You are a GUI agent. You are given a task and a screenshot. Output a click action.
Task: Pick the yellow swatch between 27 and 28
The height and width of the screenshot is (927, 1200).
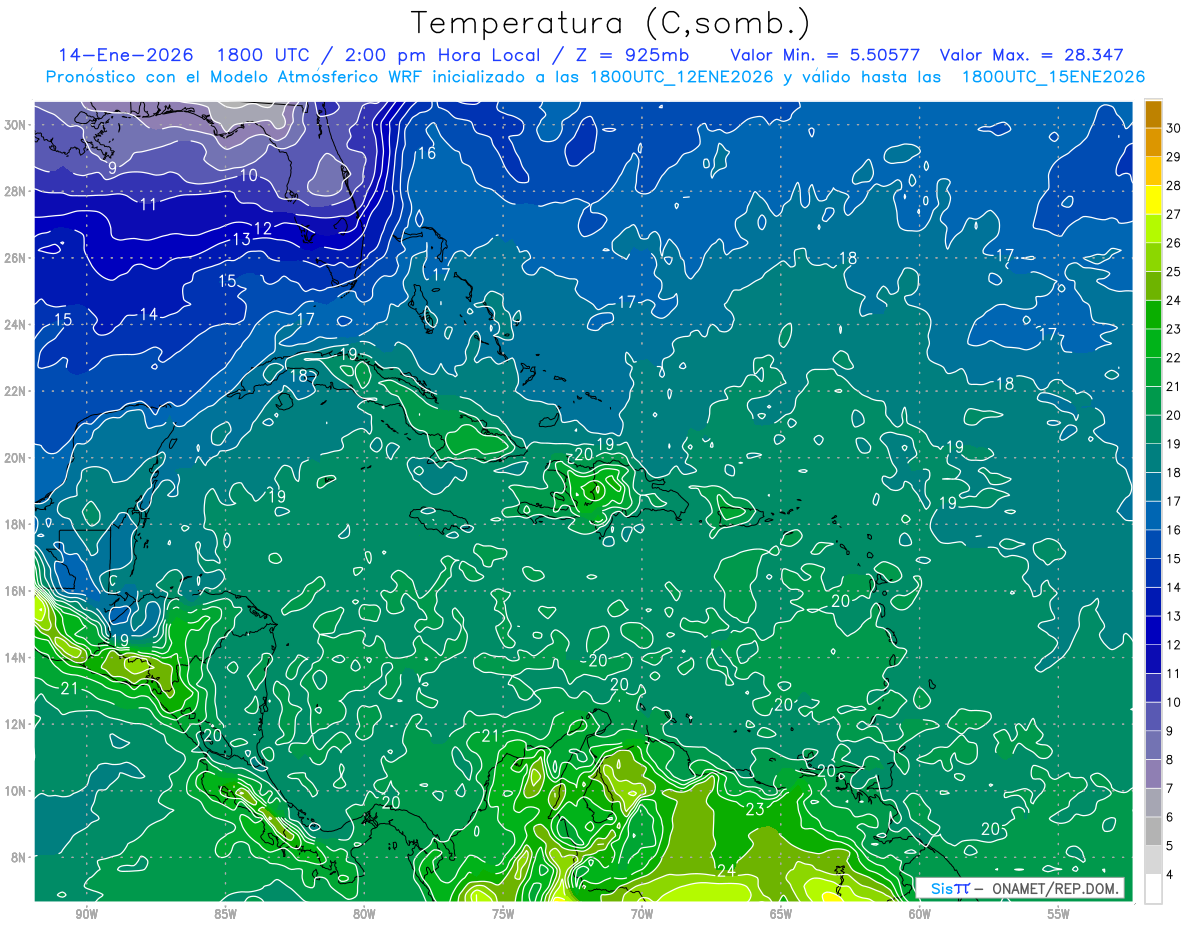[x=1153, y=200]
